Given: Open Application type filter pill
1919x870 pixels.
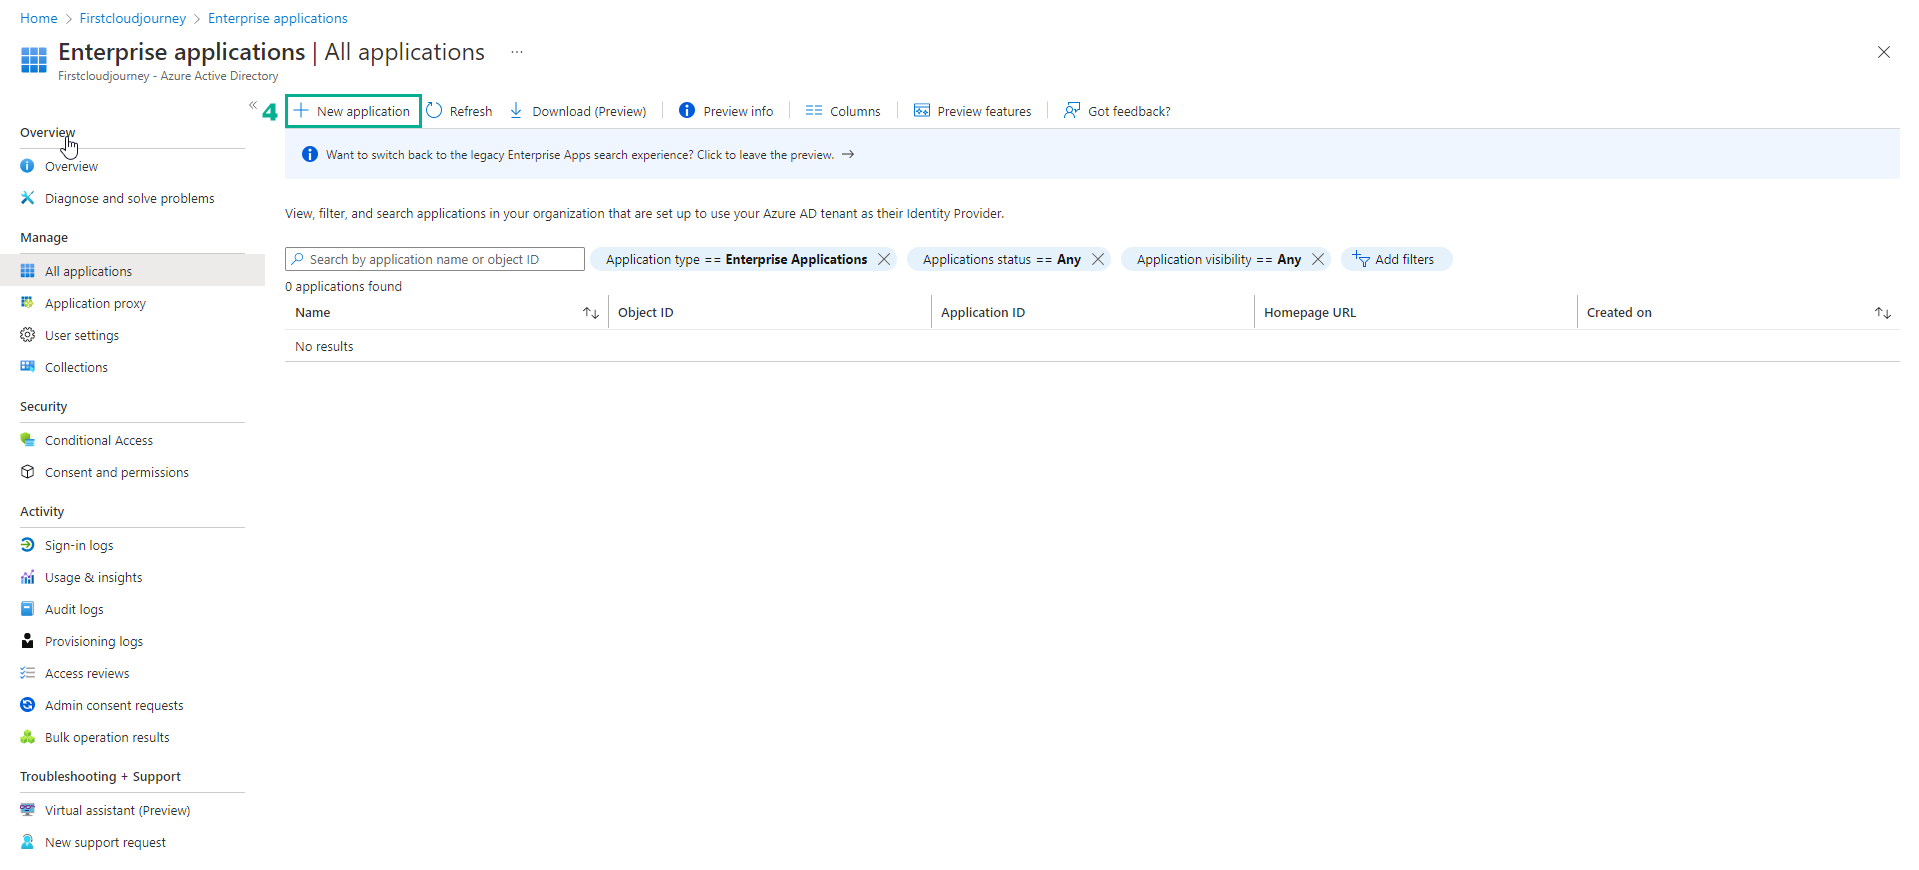Looking at the screenshot, I should (736, 259).
